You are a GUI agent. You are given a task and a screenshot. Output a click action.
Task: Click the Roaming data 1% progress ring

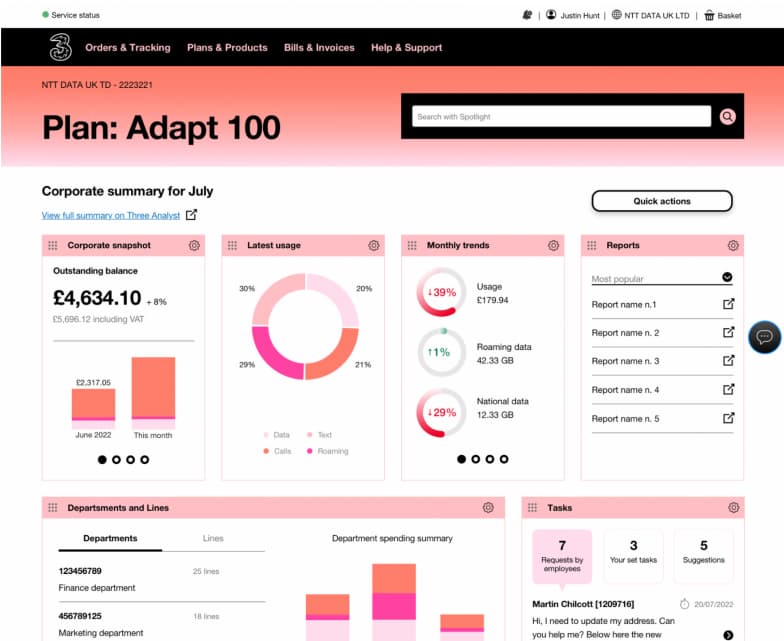(441, 352)
